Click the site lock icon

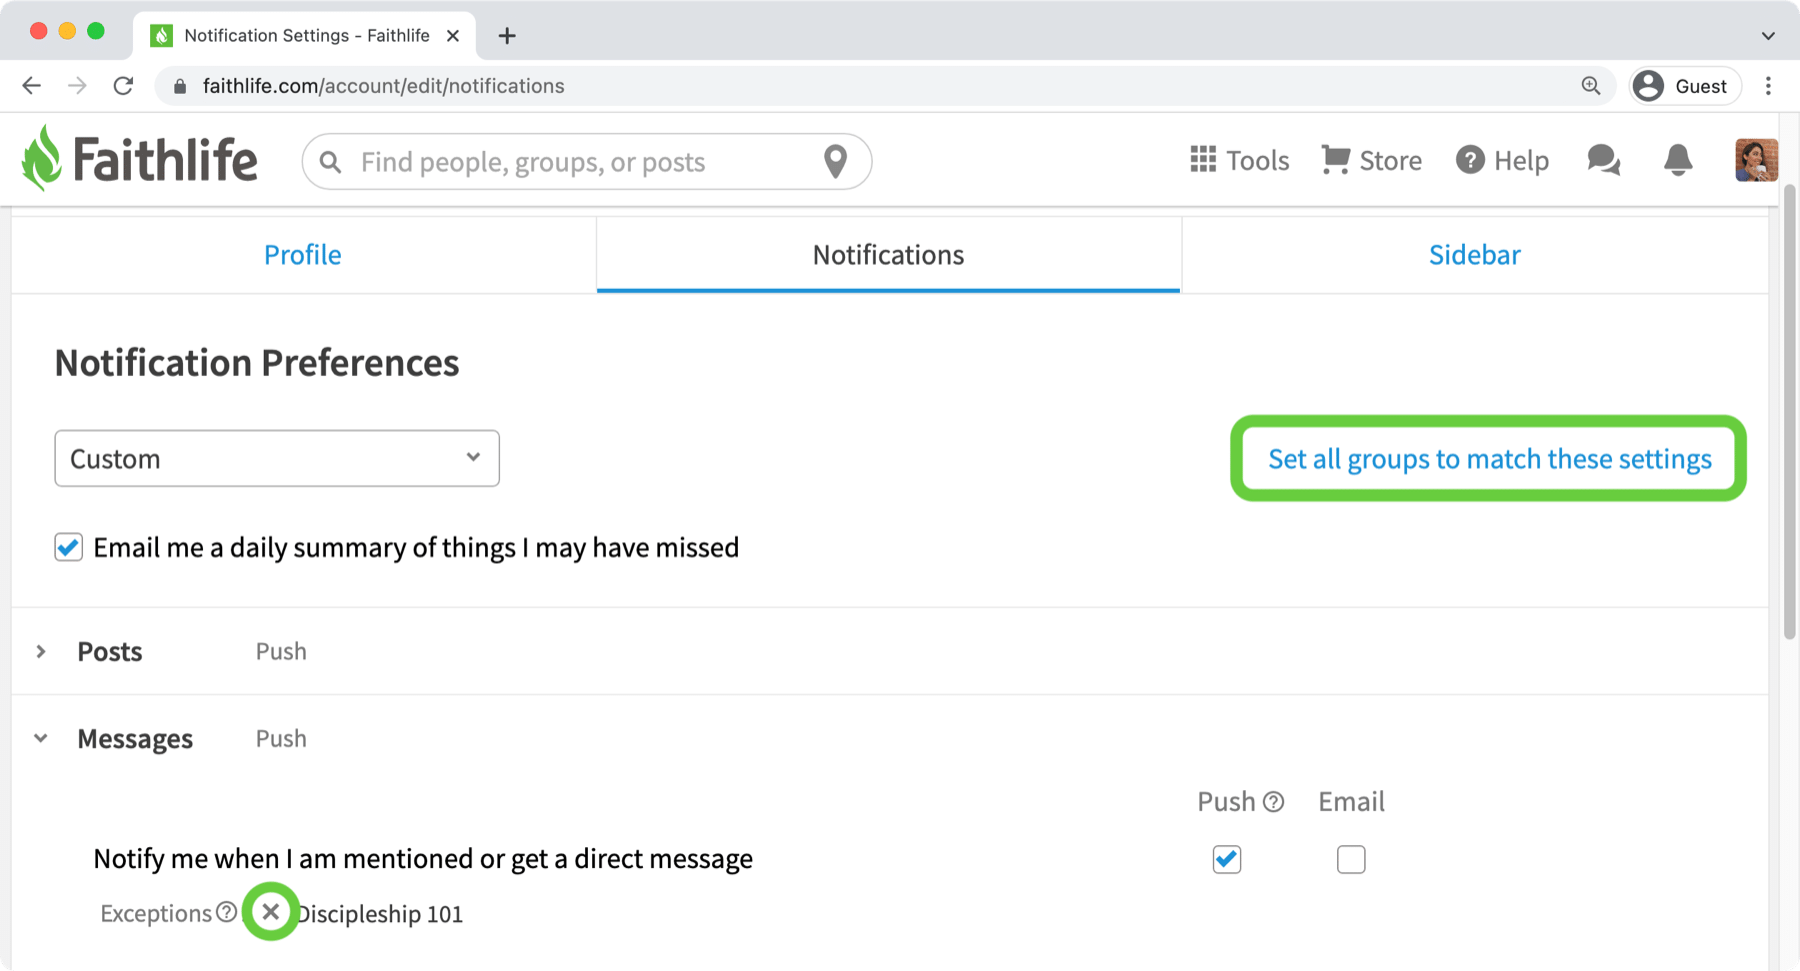[180, 86]
